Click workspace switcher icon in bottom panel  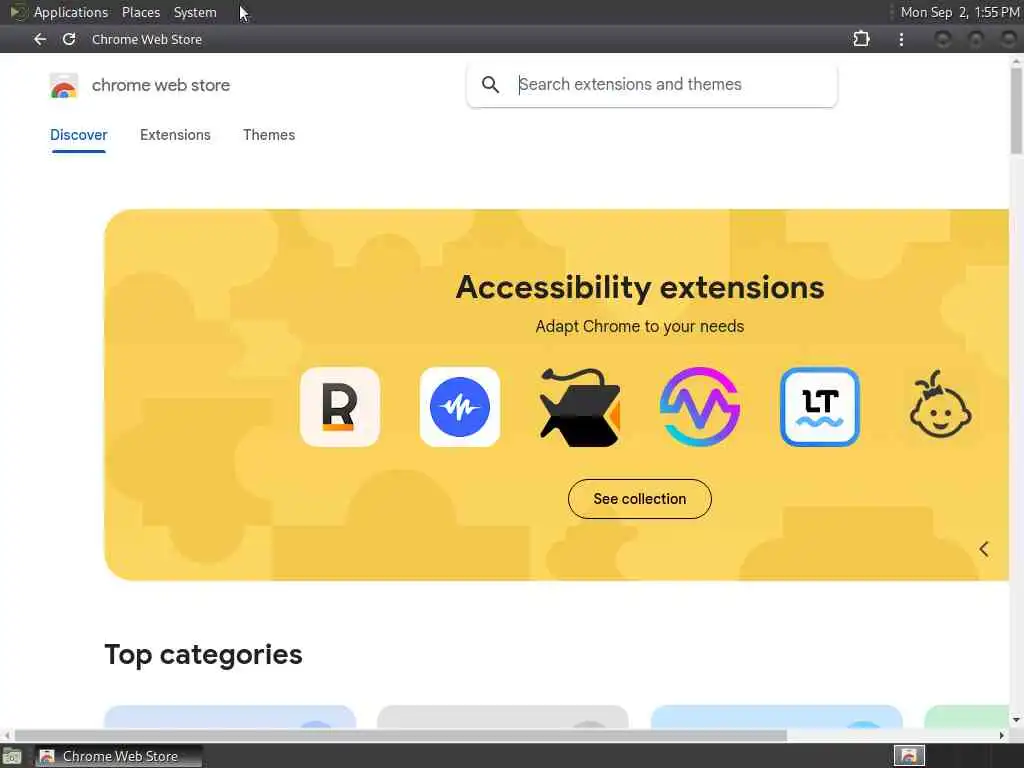909,756
